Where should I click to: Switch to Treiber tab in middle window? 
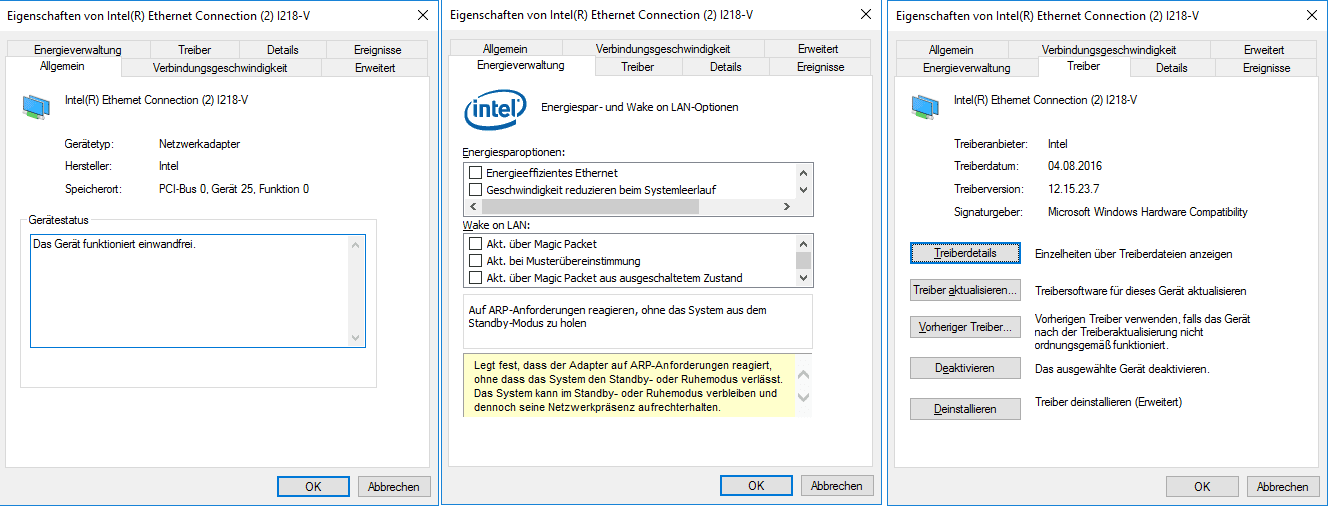(x=638, y=67)
